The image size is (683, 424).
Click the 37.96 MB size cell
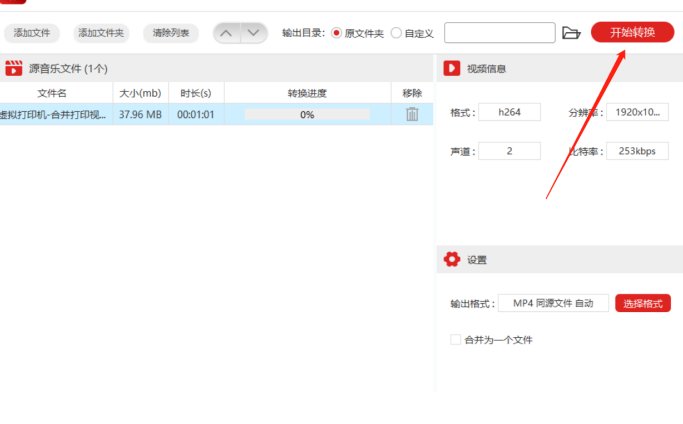pyautogui.click(x=140, y=115)
